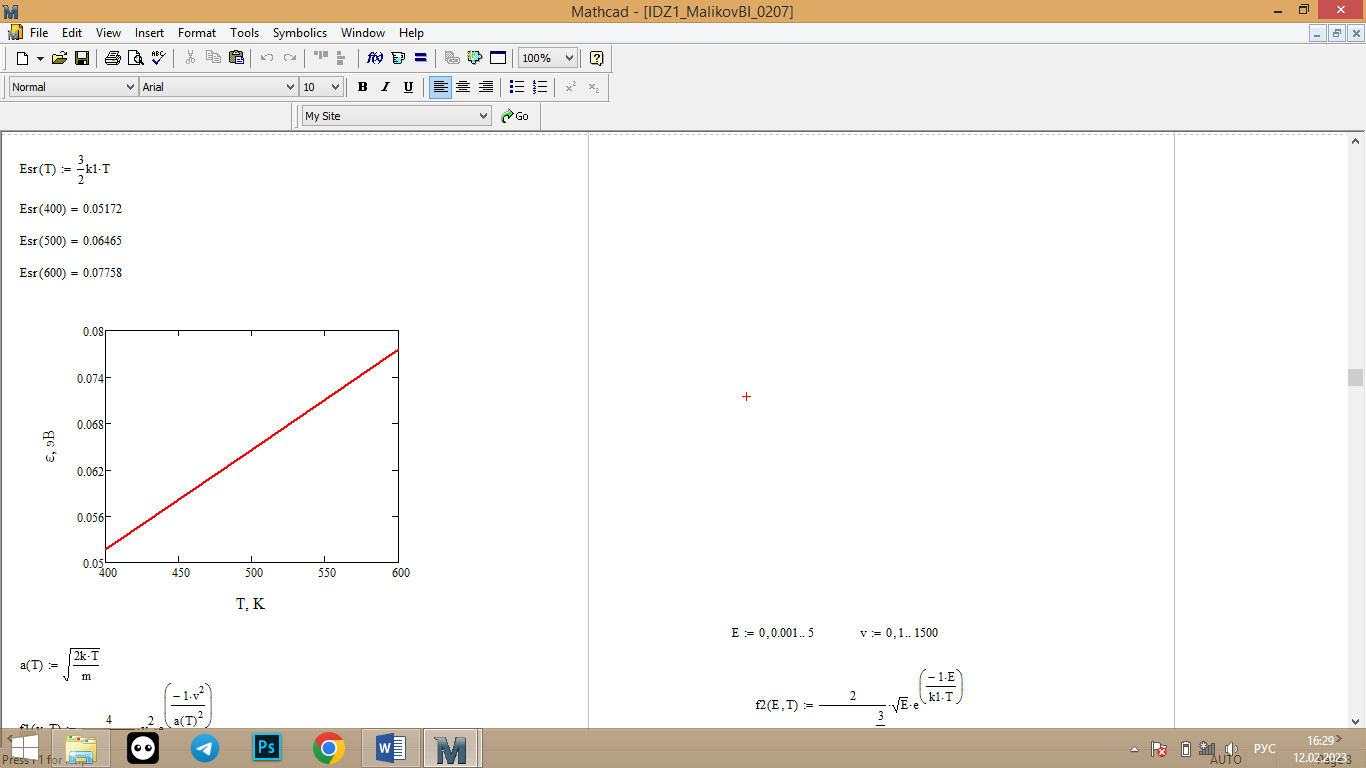1366x768 pixels.
Task: Click the scroll up arrow
Action: [x=1355, y=141]
